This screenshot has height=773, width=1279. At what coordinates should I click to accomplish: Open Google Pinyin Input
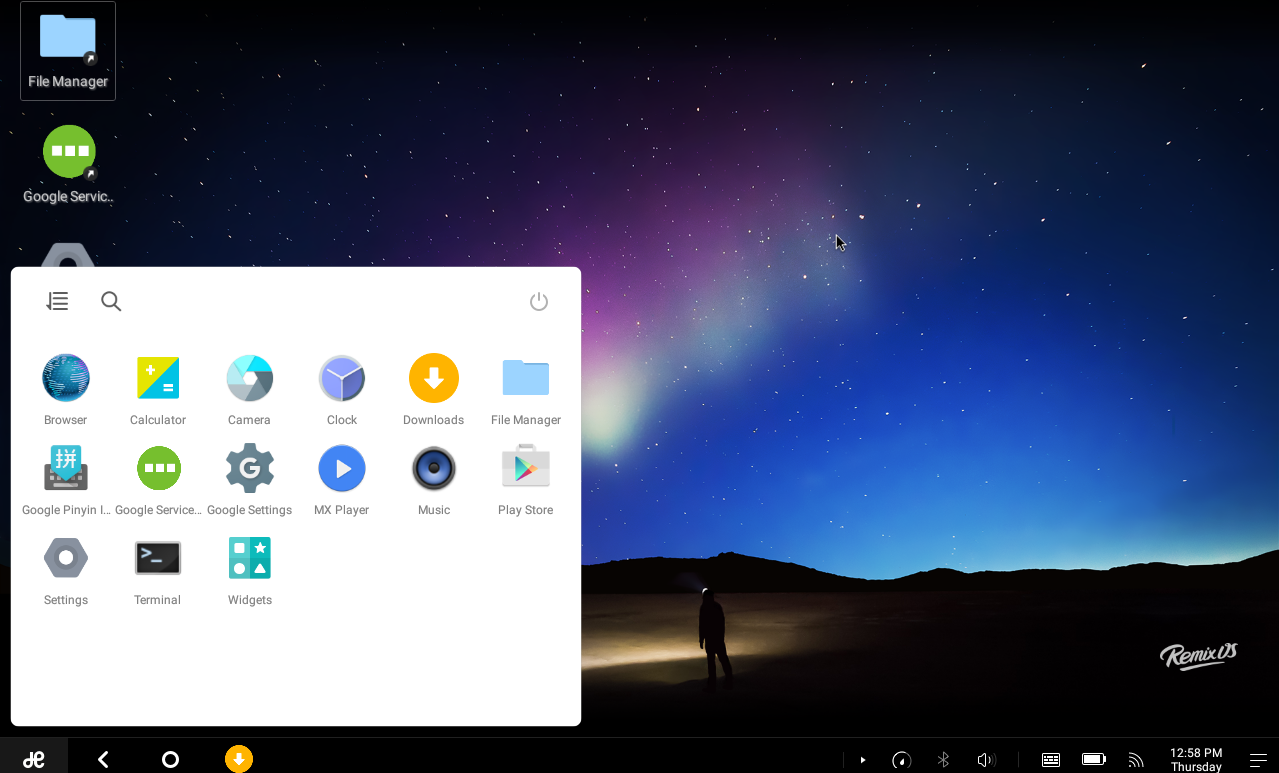65,468
